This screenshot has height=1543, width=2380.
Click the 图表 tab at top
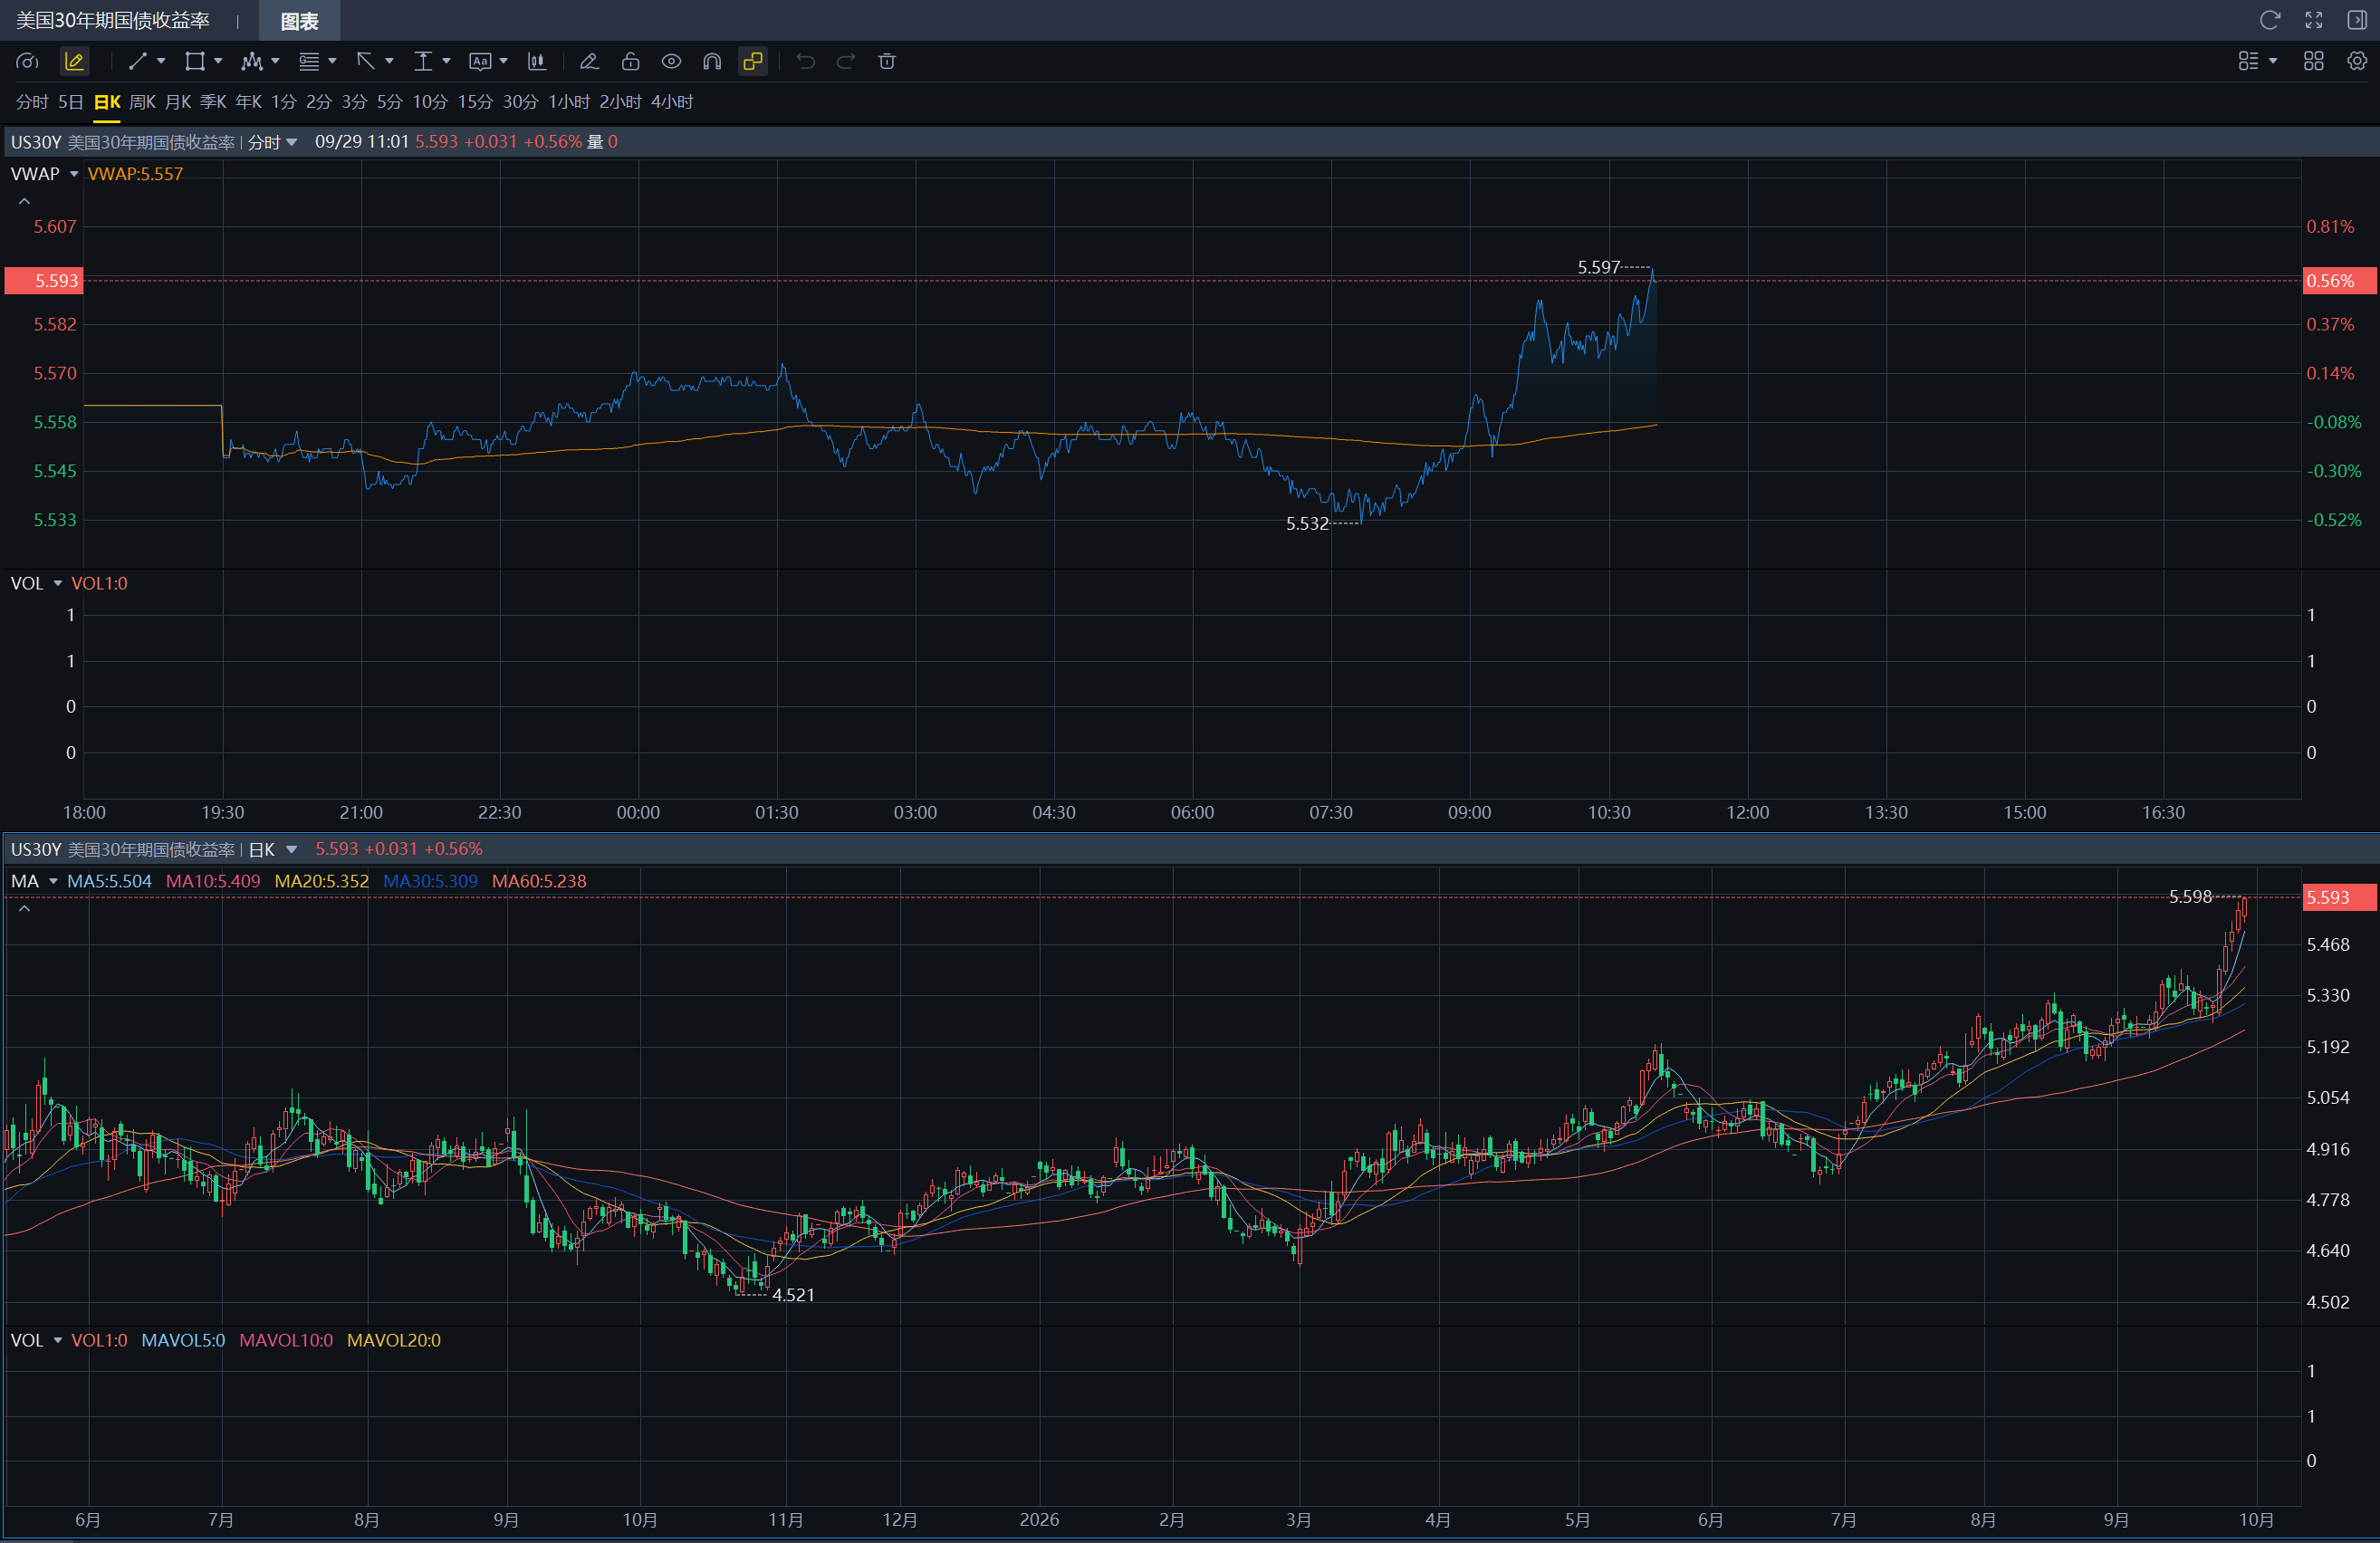299,21
